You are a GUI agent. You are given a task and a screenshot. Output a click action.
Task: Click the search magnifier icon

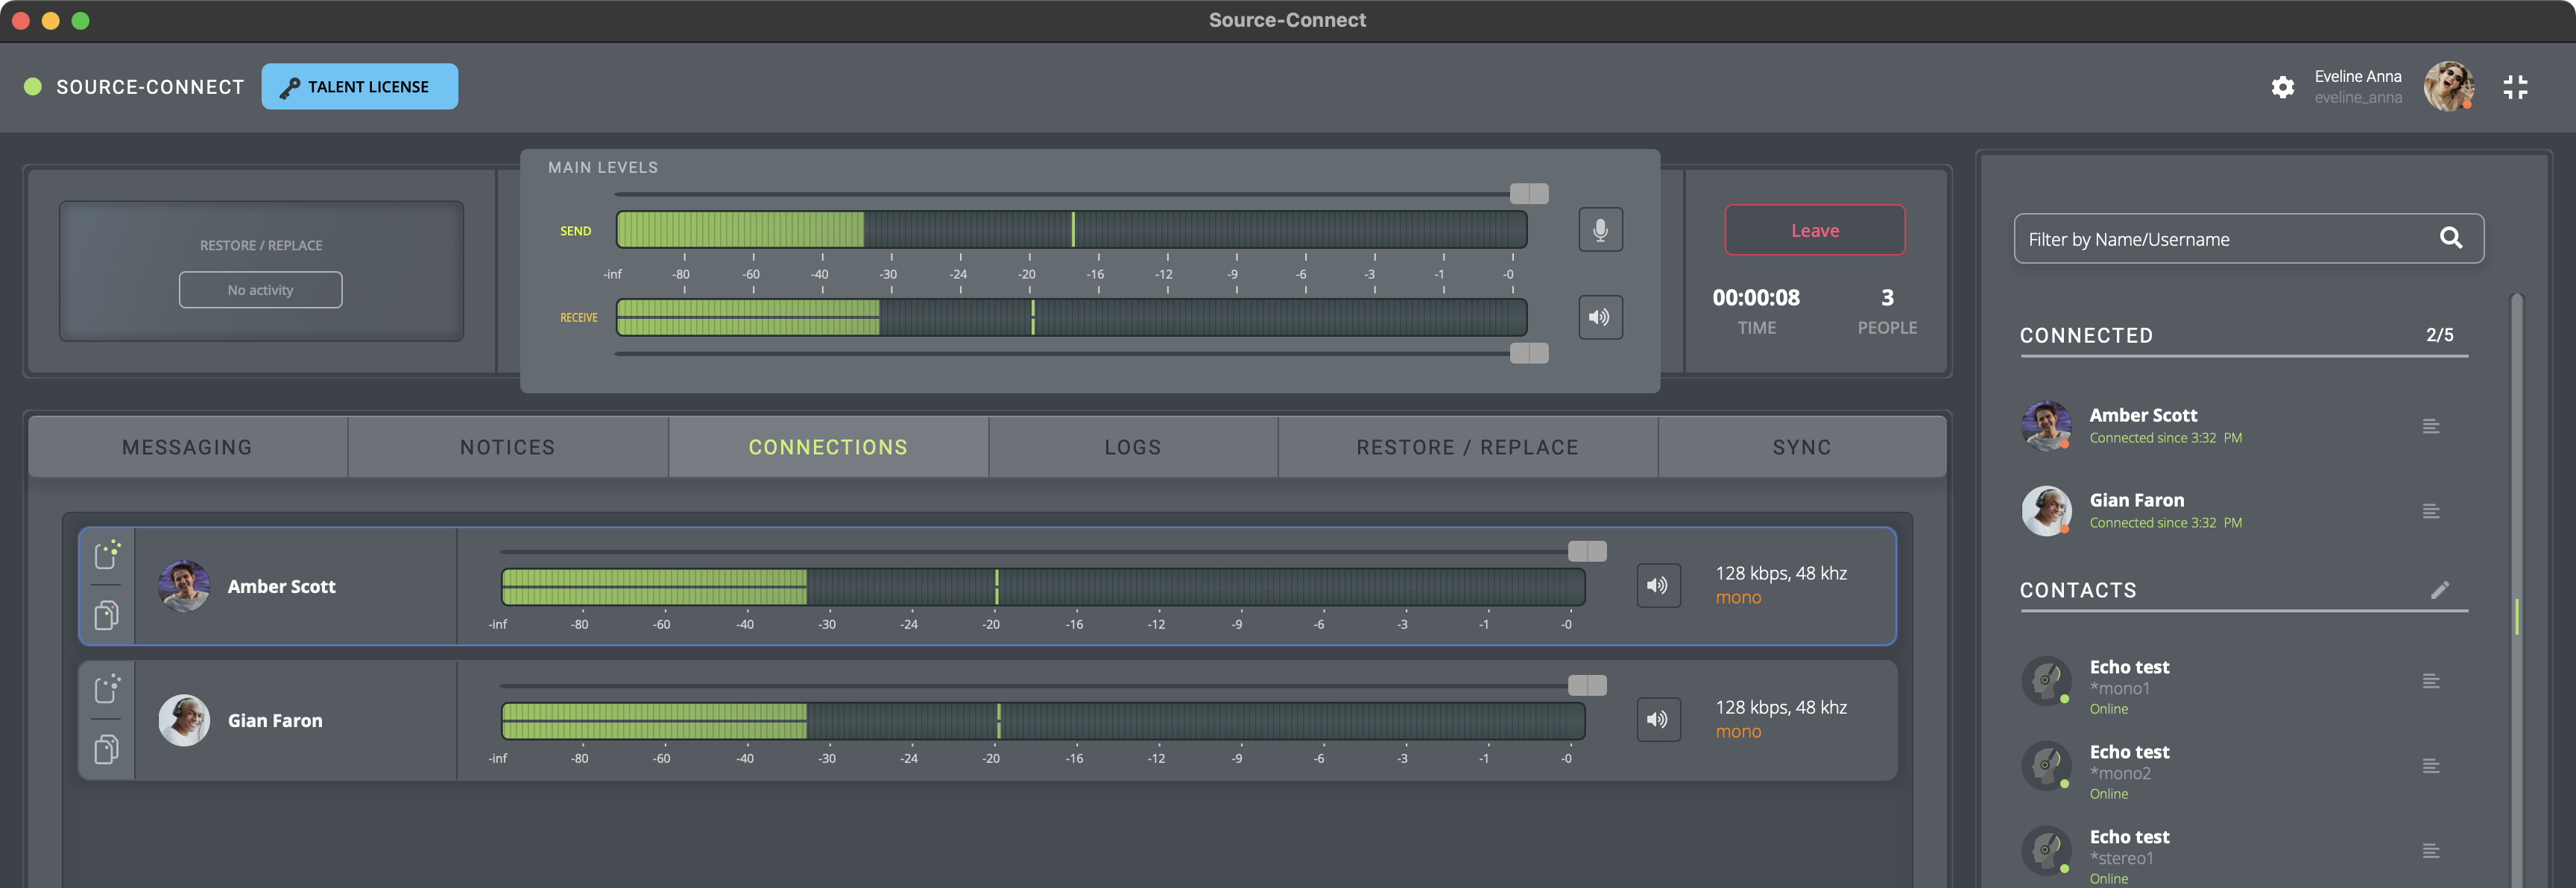pyautogui.click(x=2450, y=238)
